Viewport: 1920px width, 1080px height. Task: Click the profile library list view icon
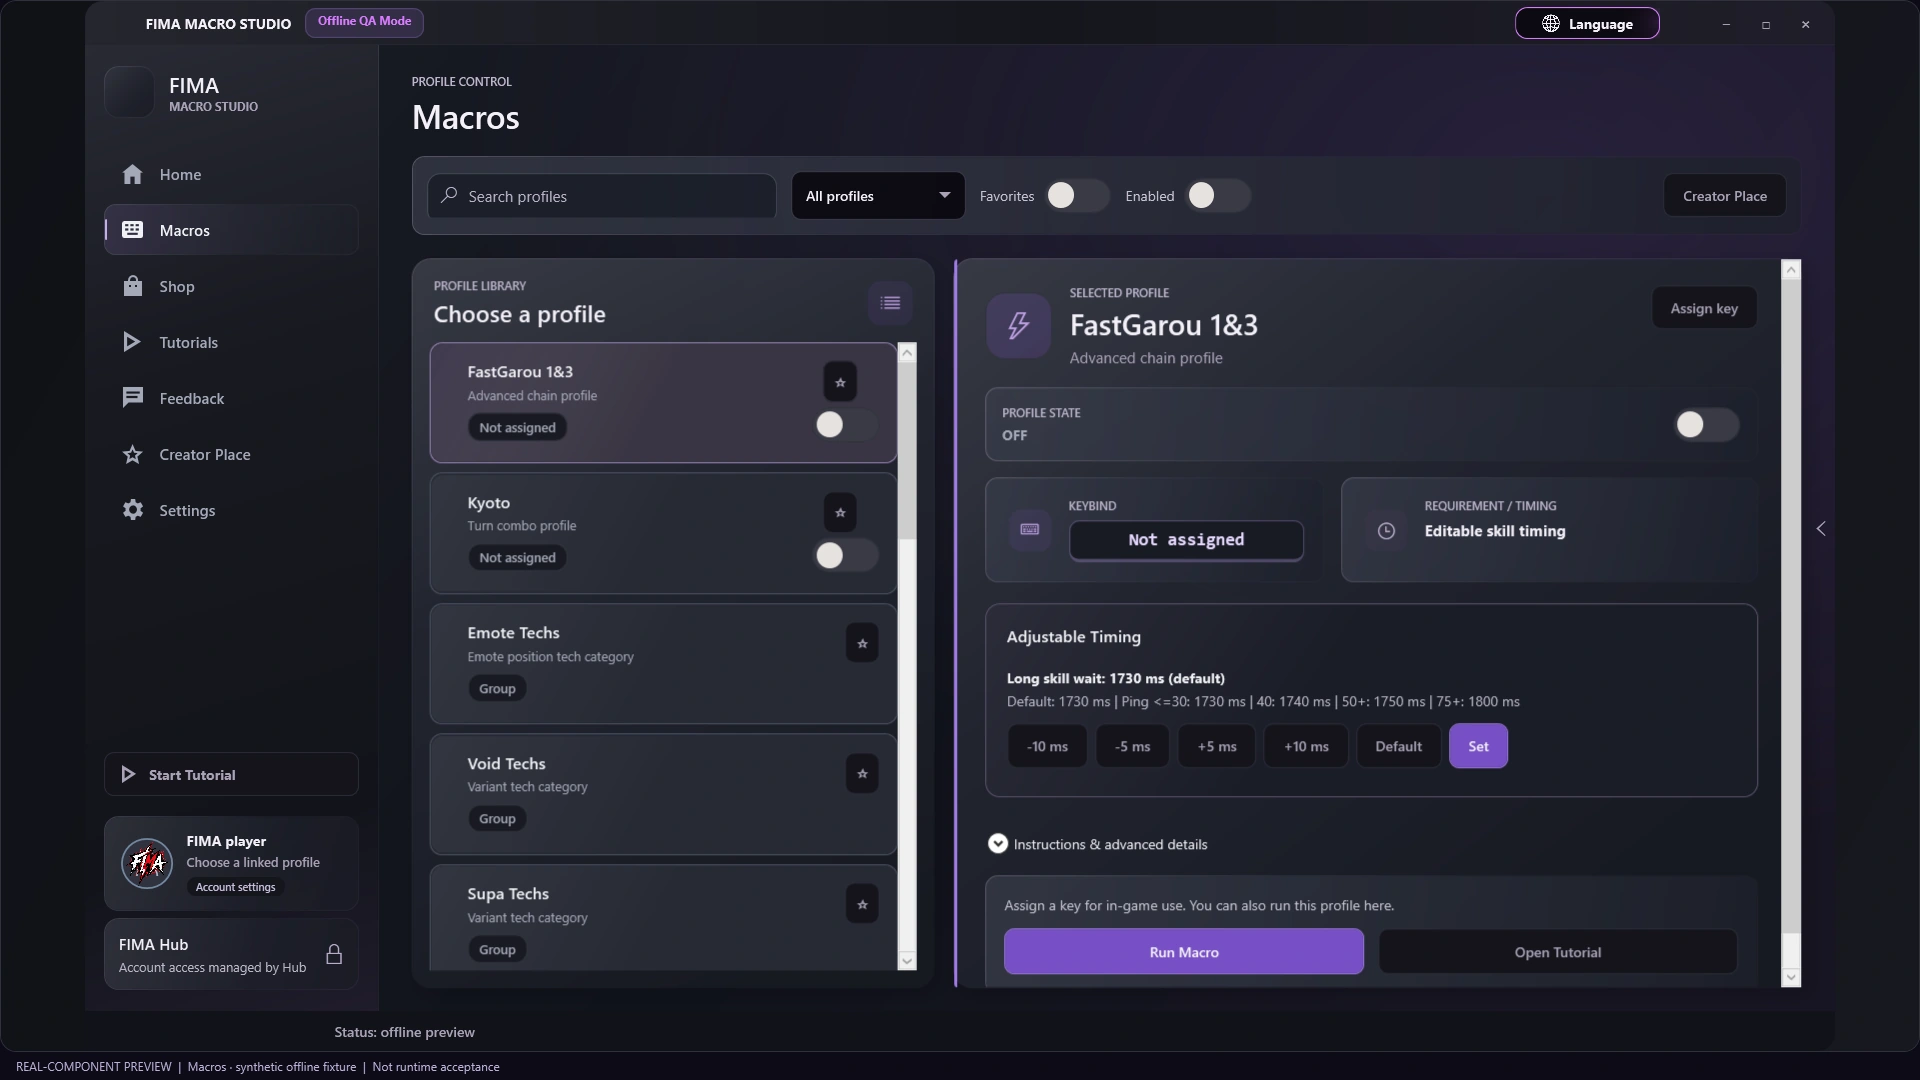point(890,303)
